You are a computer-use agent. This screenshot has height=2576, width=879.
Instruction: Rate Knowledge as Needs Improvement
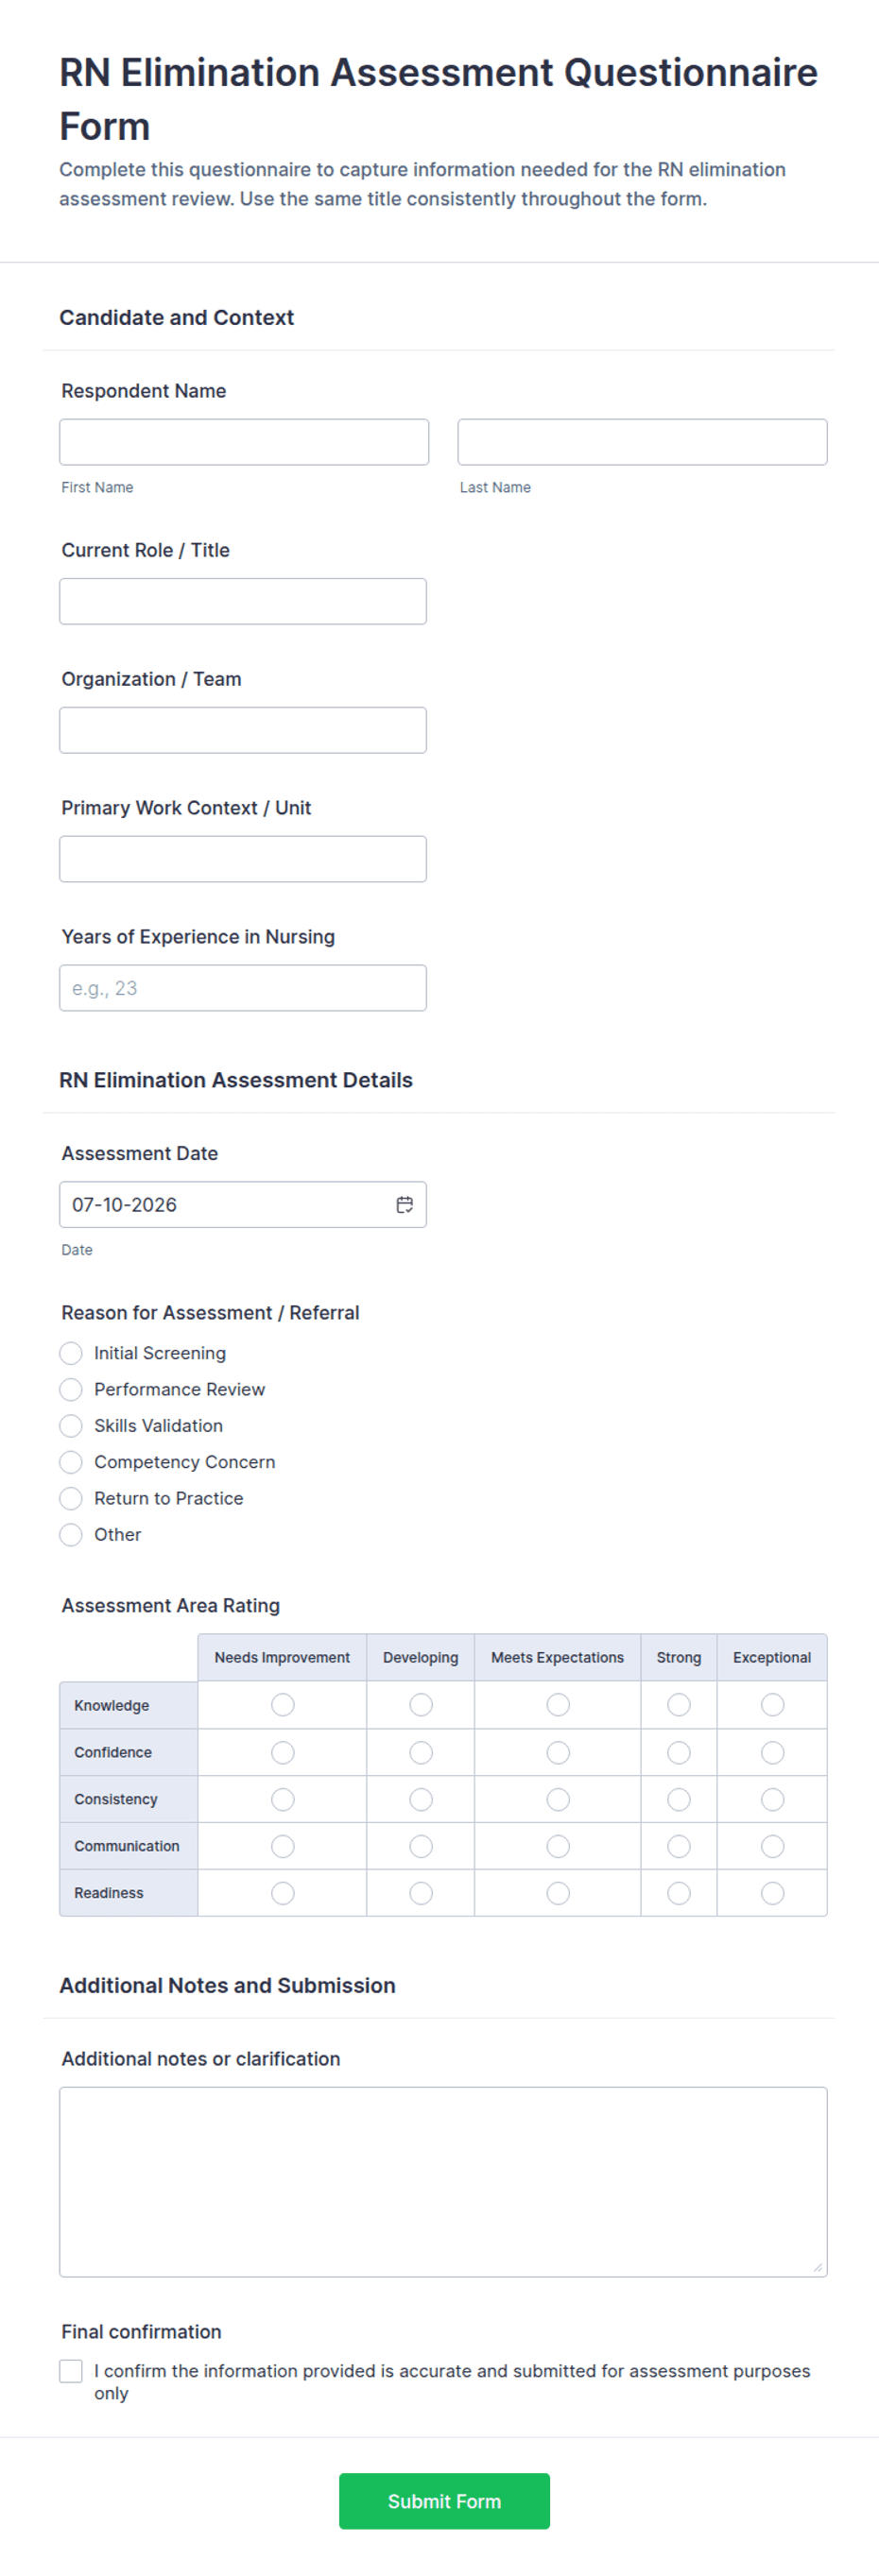point(283,1704)
